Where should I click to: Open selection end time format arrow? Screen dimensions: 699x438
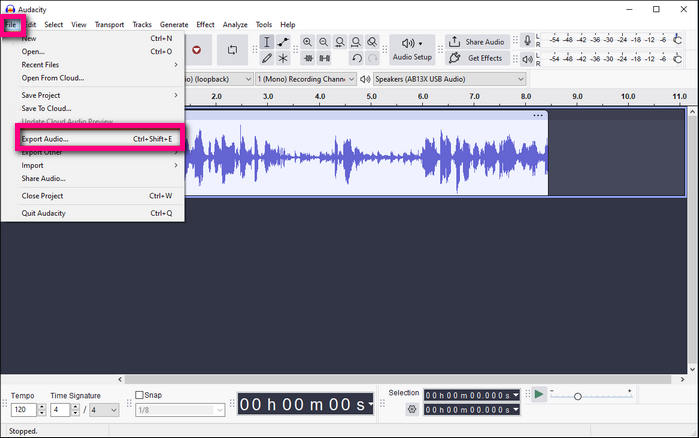[516, 409]
